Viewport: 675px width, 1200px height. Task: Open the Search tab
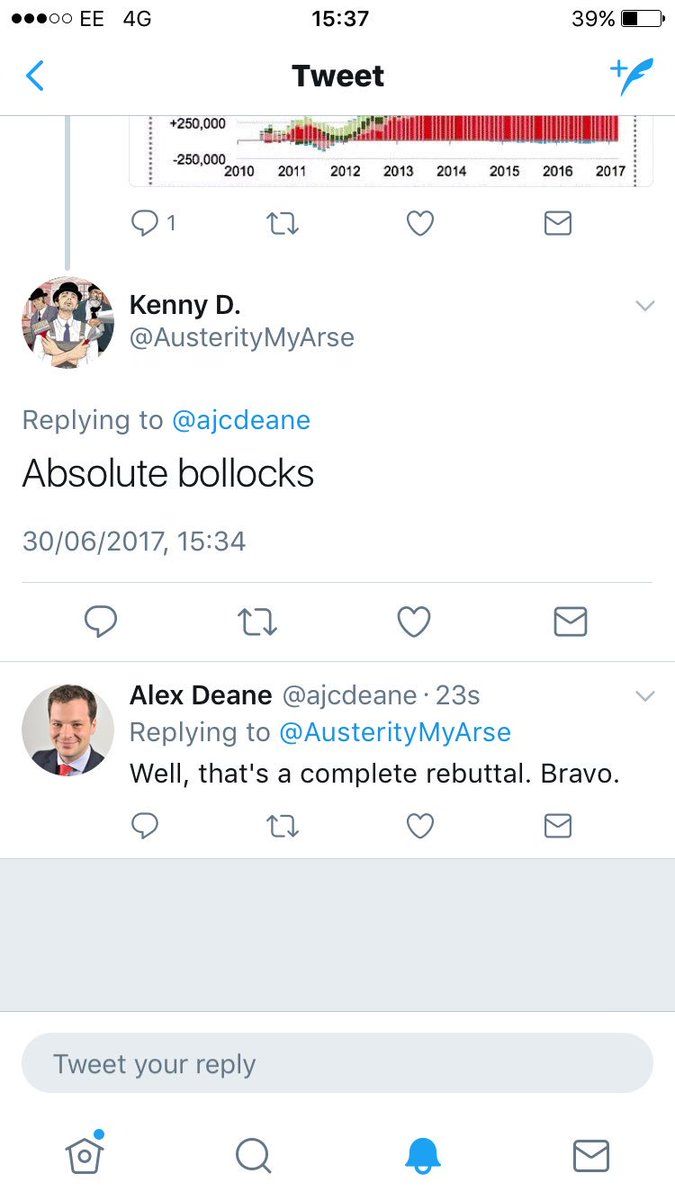coord(253,1155)
